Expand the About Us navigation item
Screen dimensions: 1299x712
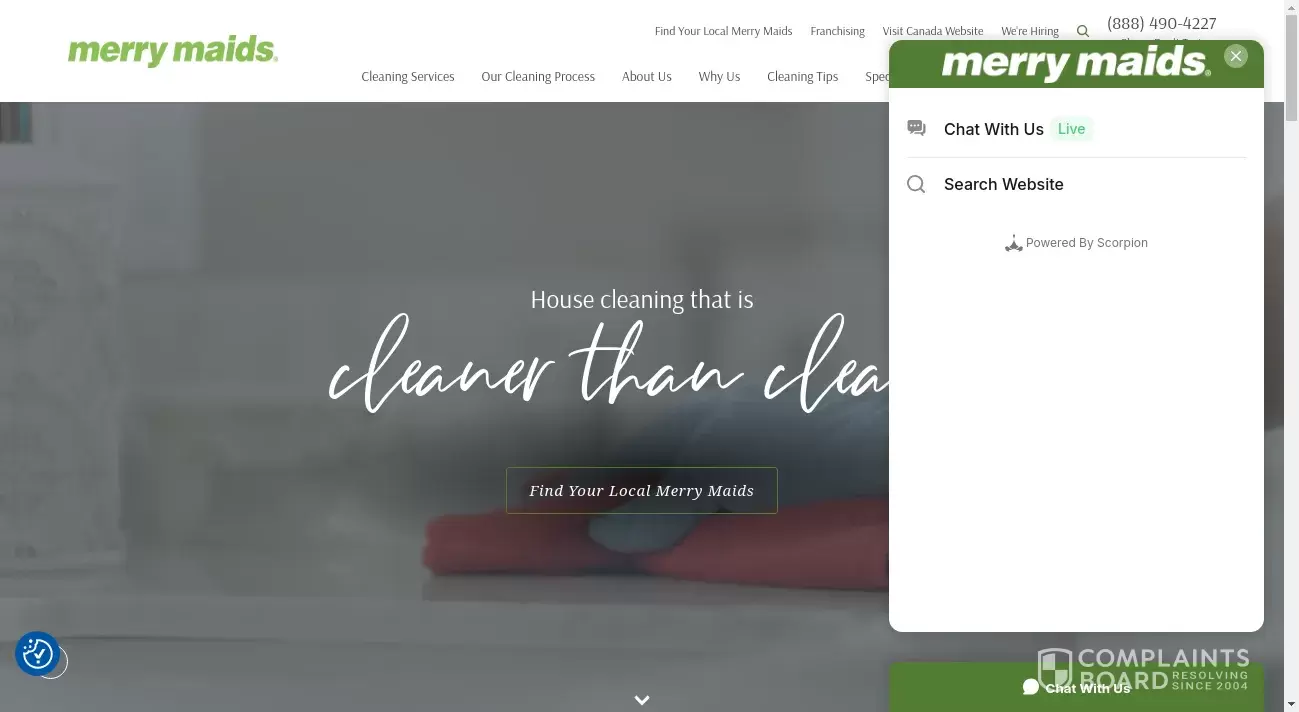(x=647, y=76)
